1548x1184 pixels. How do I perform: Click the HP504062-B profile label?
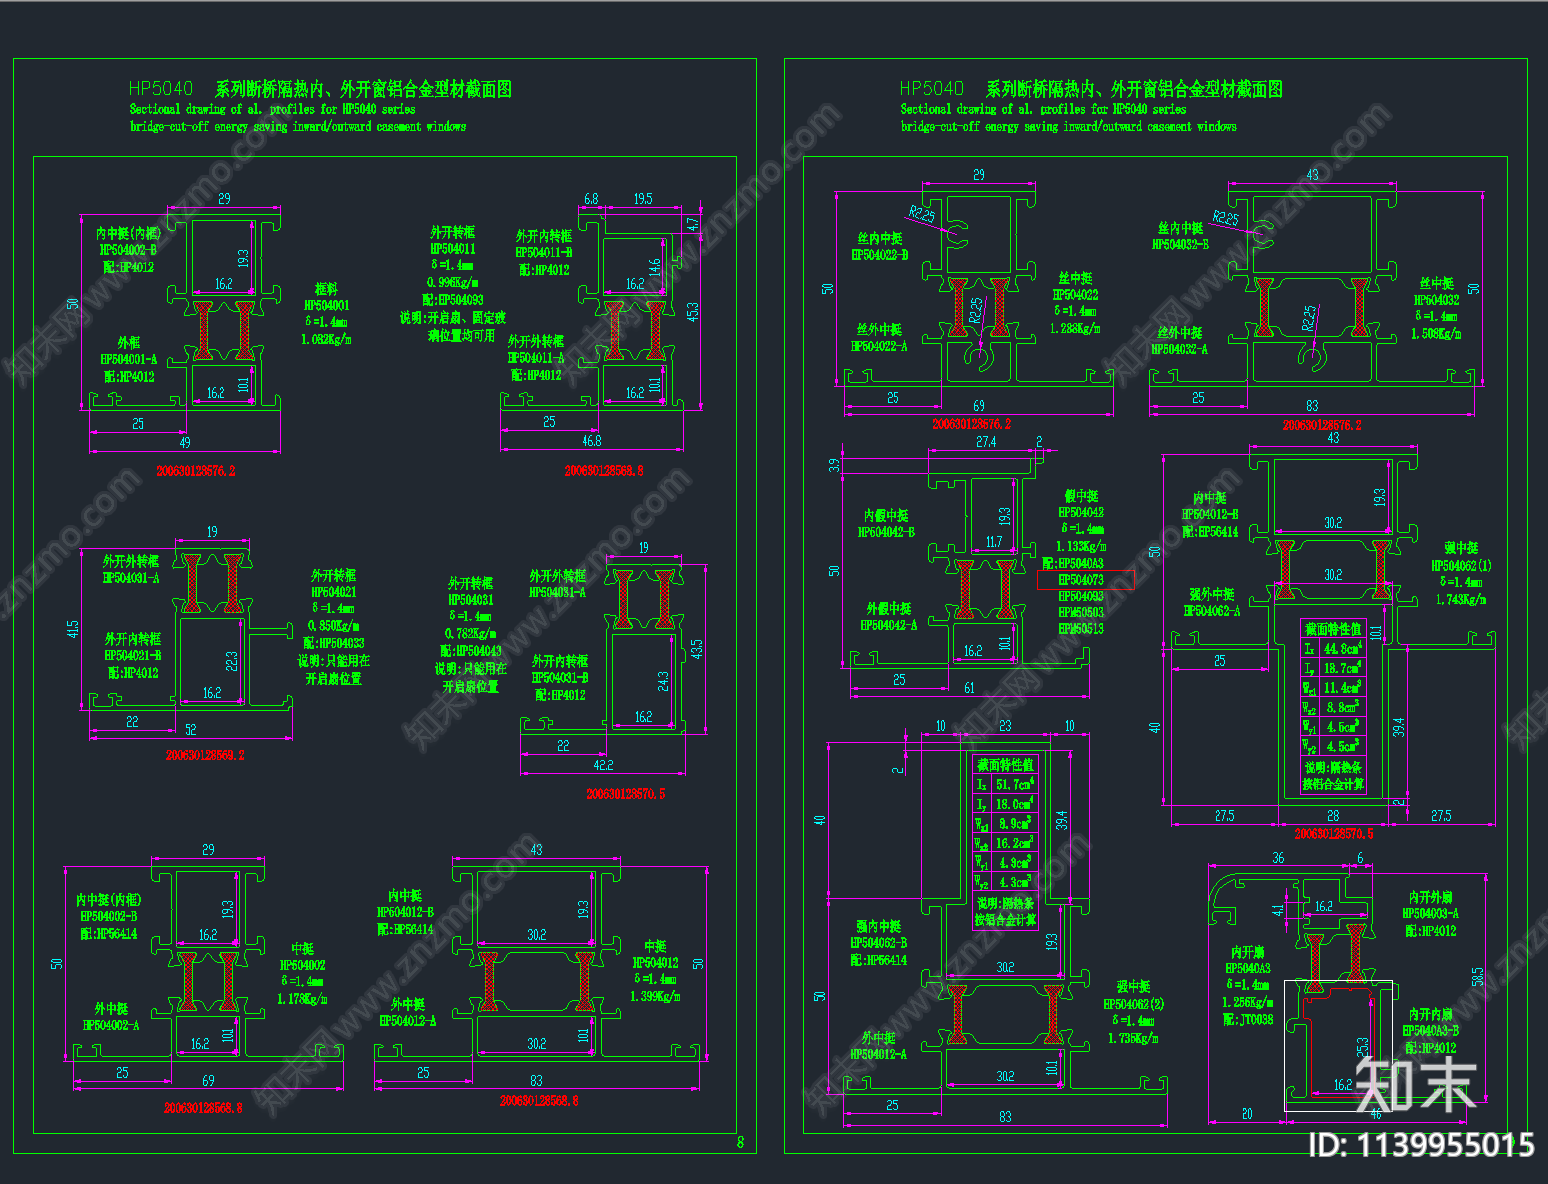coord(879,943)
